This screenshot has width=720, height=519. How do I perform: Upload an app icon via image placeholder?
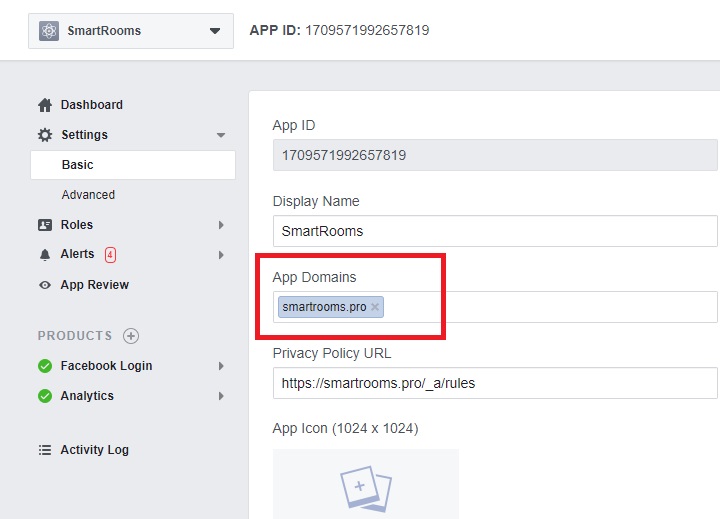click(366, 484)
